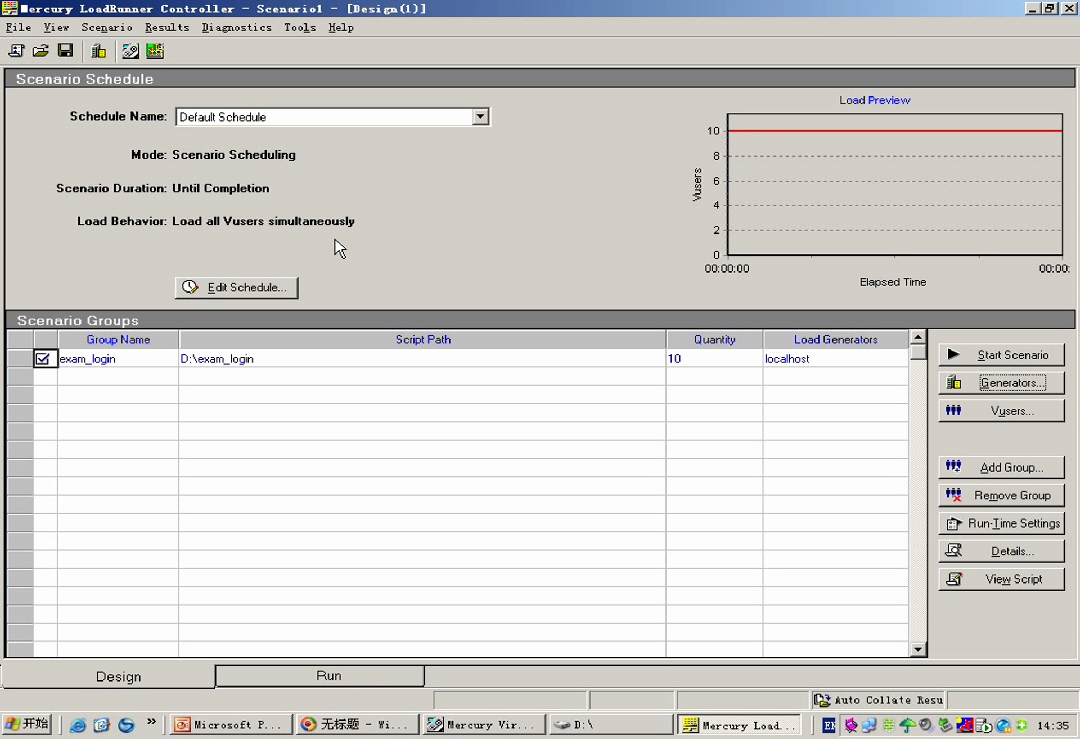The width and height of the screenshot is (1080, 739).
Task: Click the blue swirl browser quick launch icon
Action: coord(126,725)
